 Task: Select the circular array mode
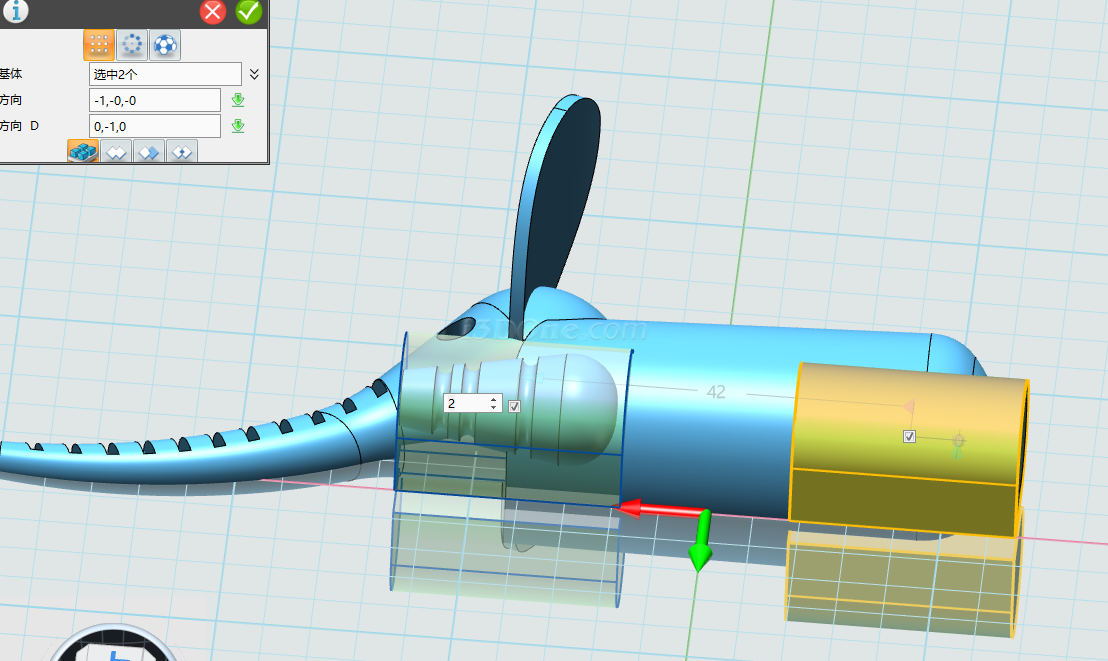(132, 44)
